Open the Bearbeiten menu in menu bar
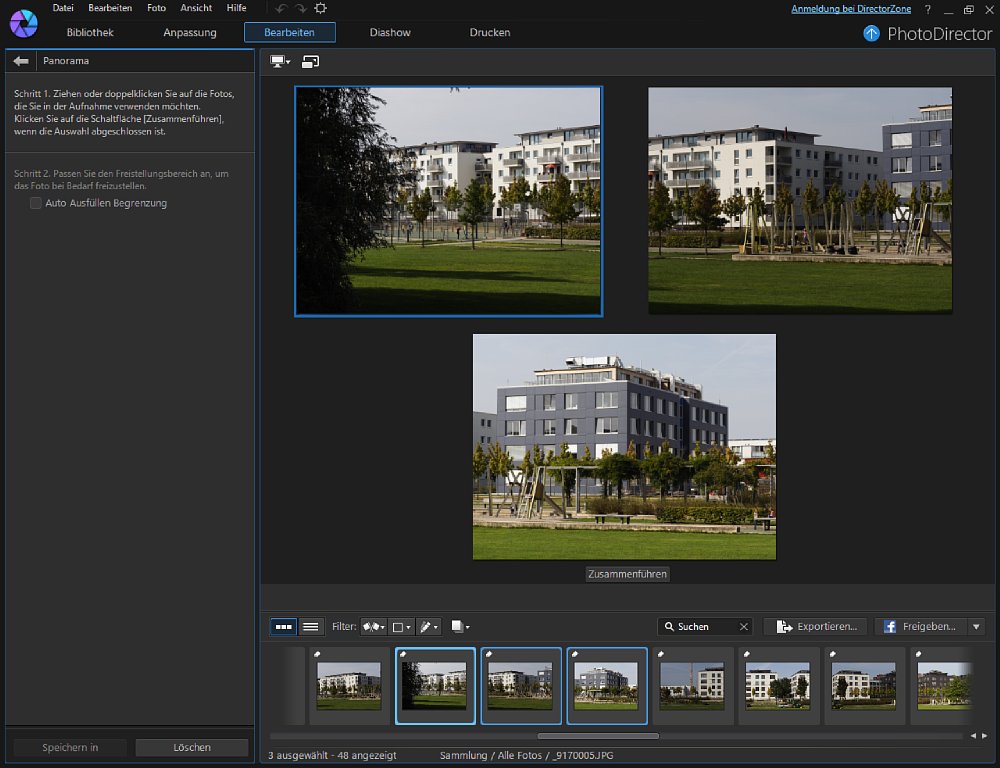This screenshot has width=1000, height=768. pyautogui.click(x=110, y=8)
